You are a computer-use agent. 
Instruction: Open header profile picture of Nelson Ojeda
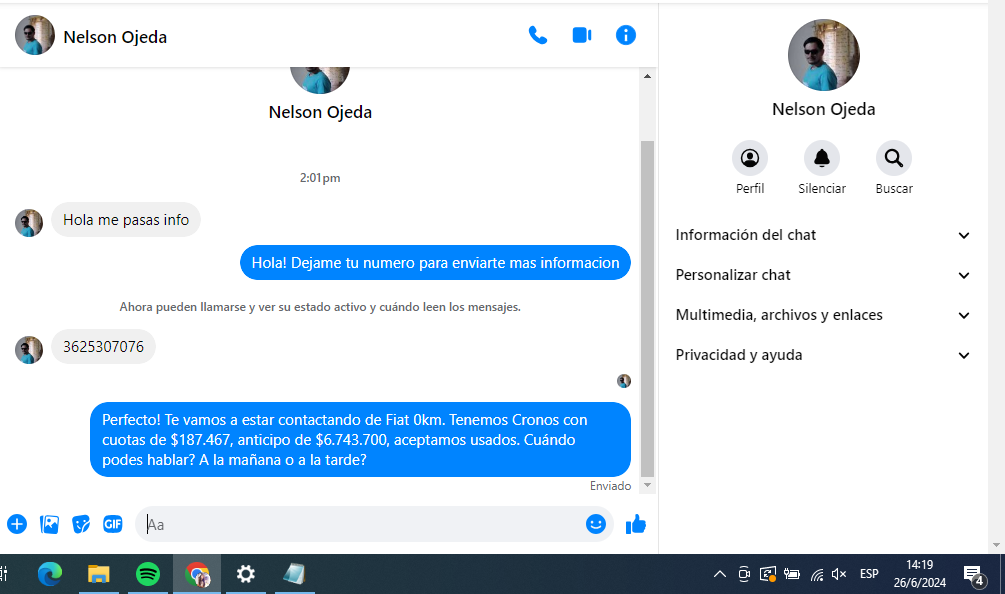[35, 35]
